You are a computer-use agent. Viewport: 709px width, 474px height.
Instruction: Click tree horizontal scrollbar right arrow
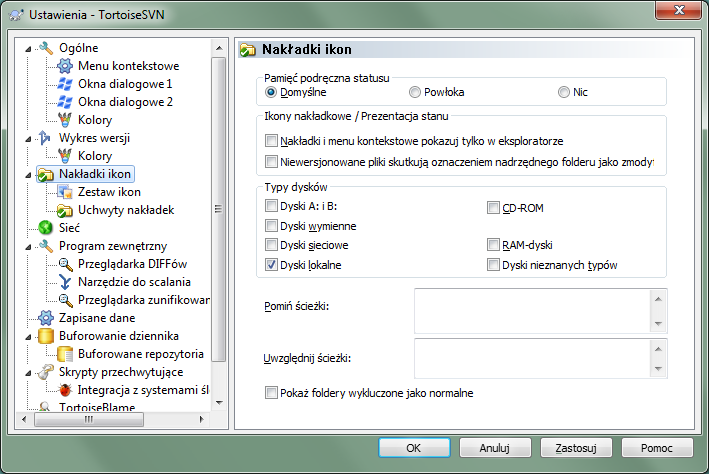coord(202,419)
